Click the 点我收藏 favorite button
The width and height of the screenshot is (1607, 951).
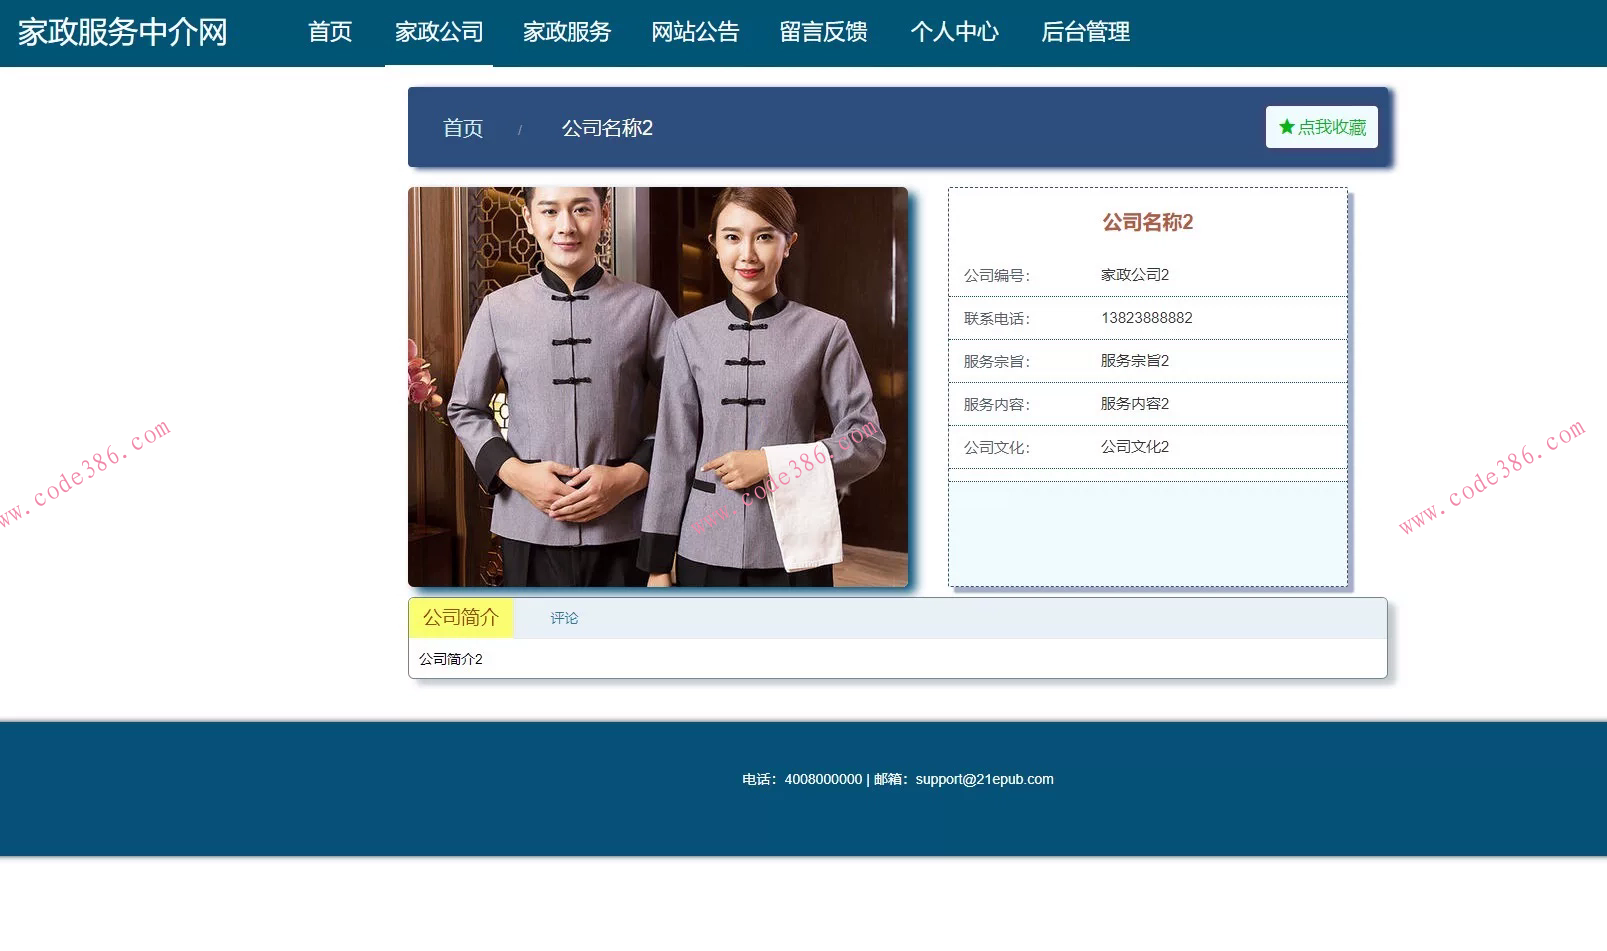coord(1322,127)
